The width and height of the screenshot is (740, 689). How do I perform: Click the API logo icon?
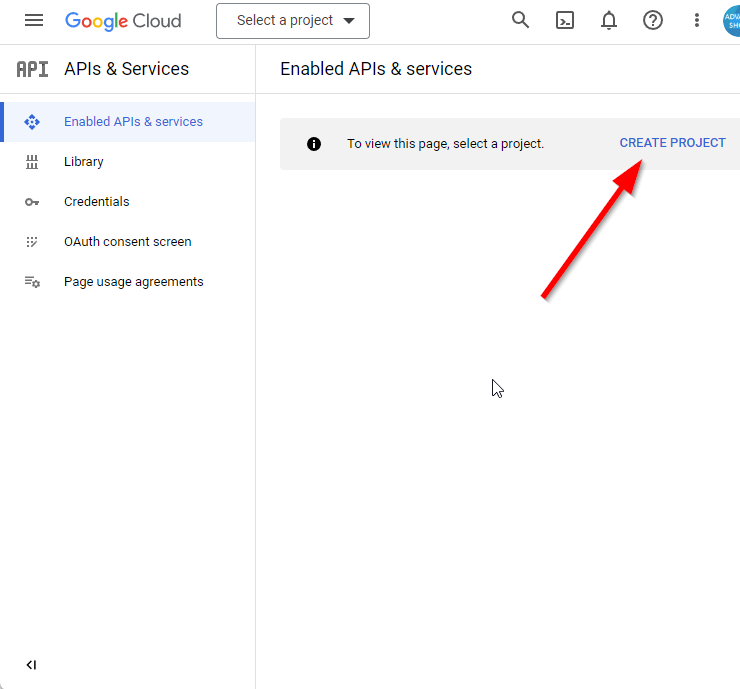32,69
